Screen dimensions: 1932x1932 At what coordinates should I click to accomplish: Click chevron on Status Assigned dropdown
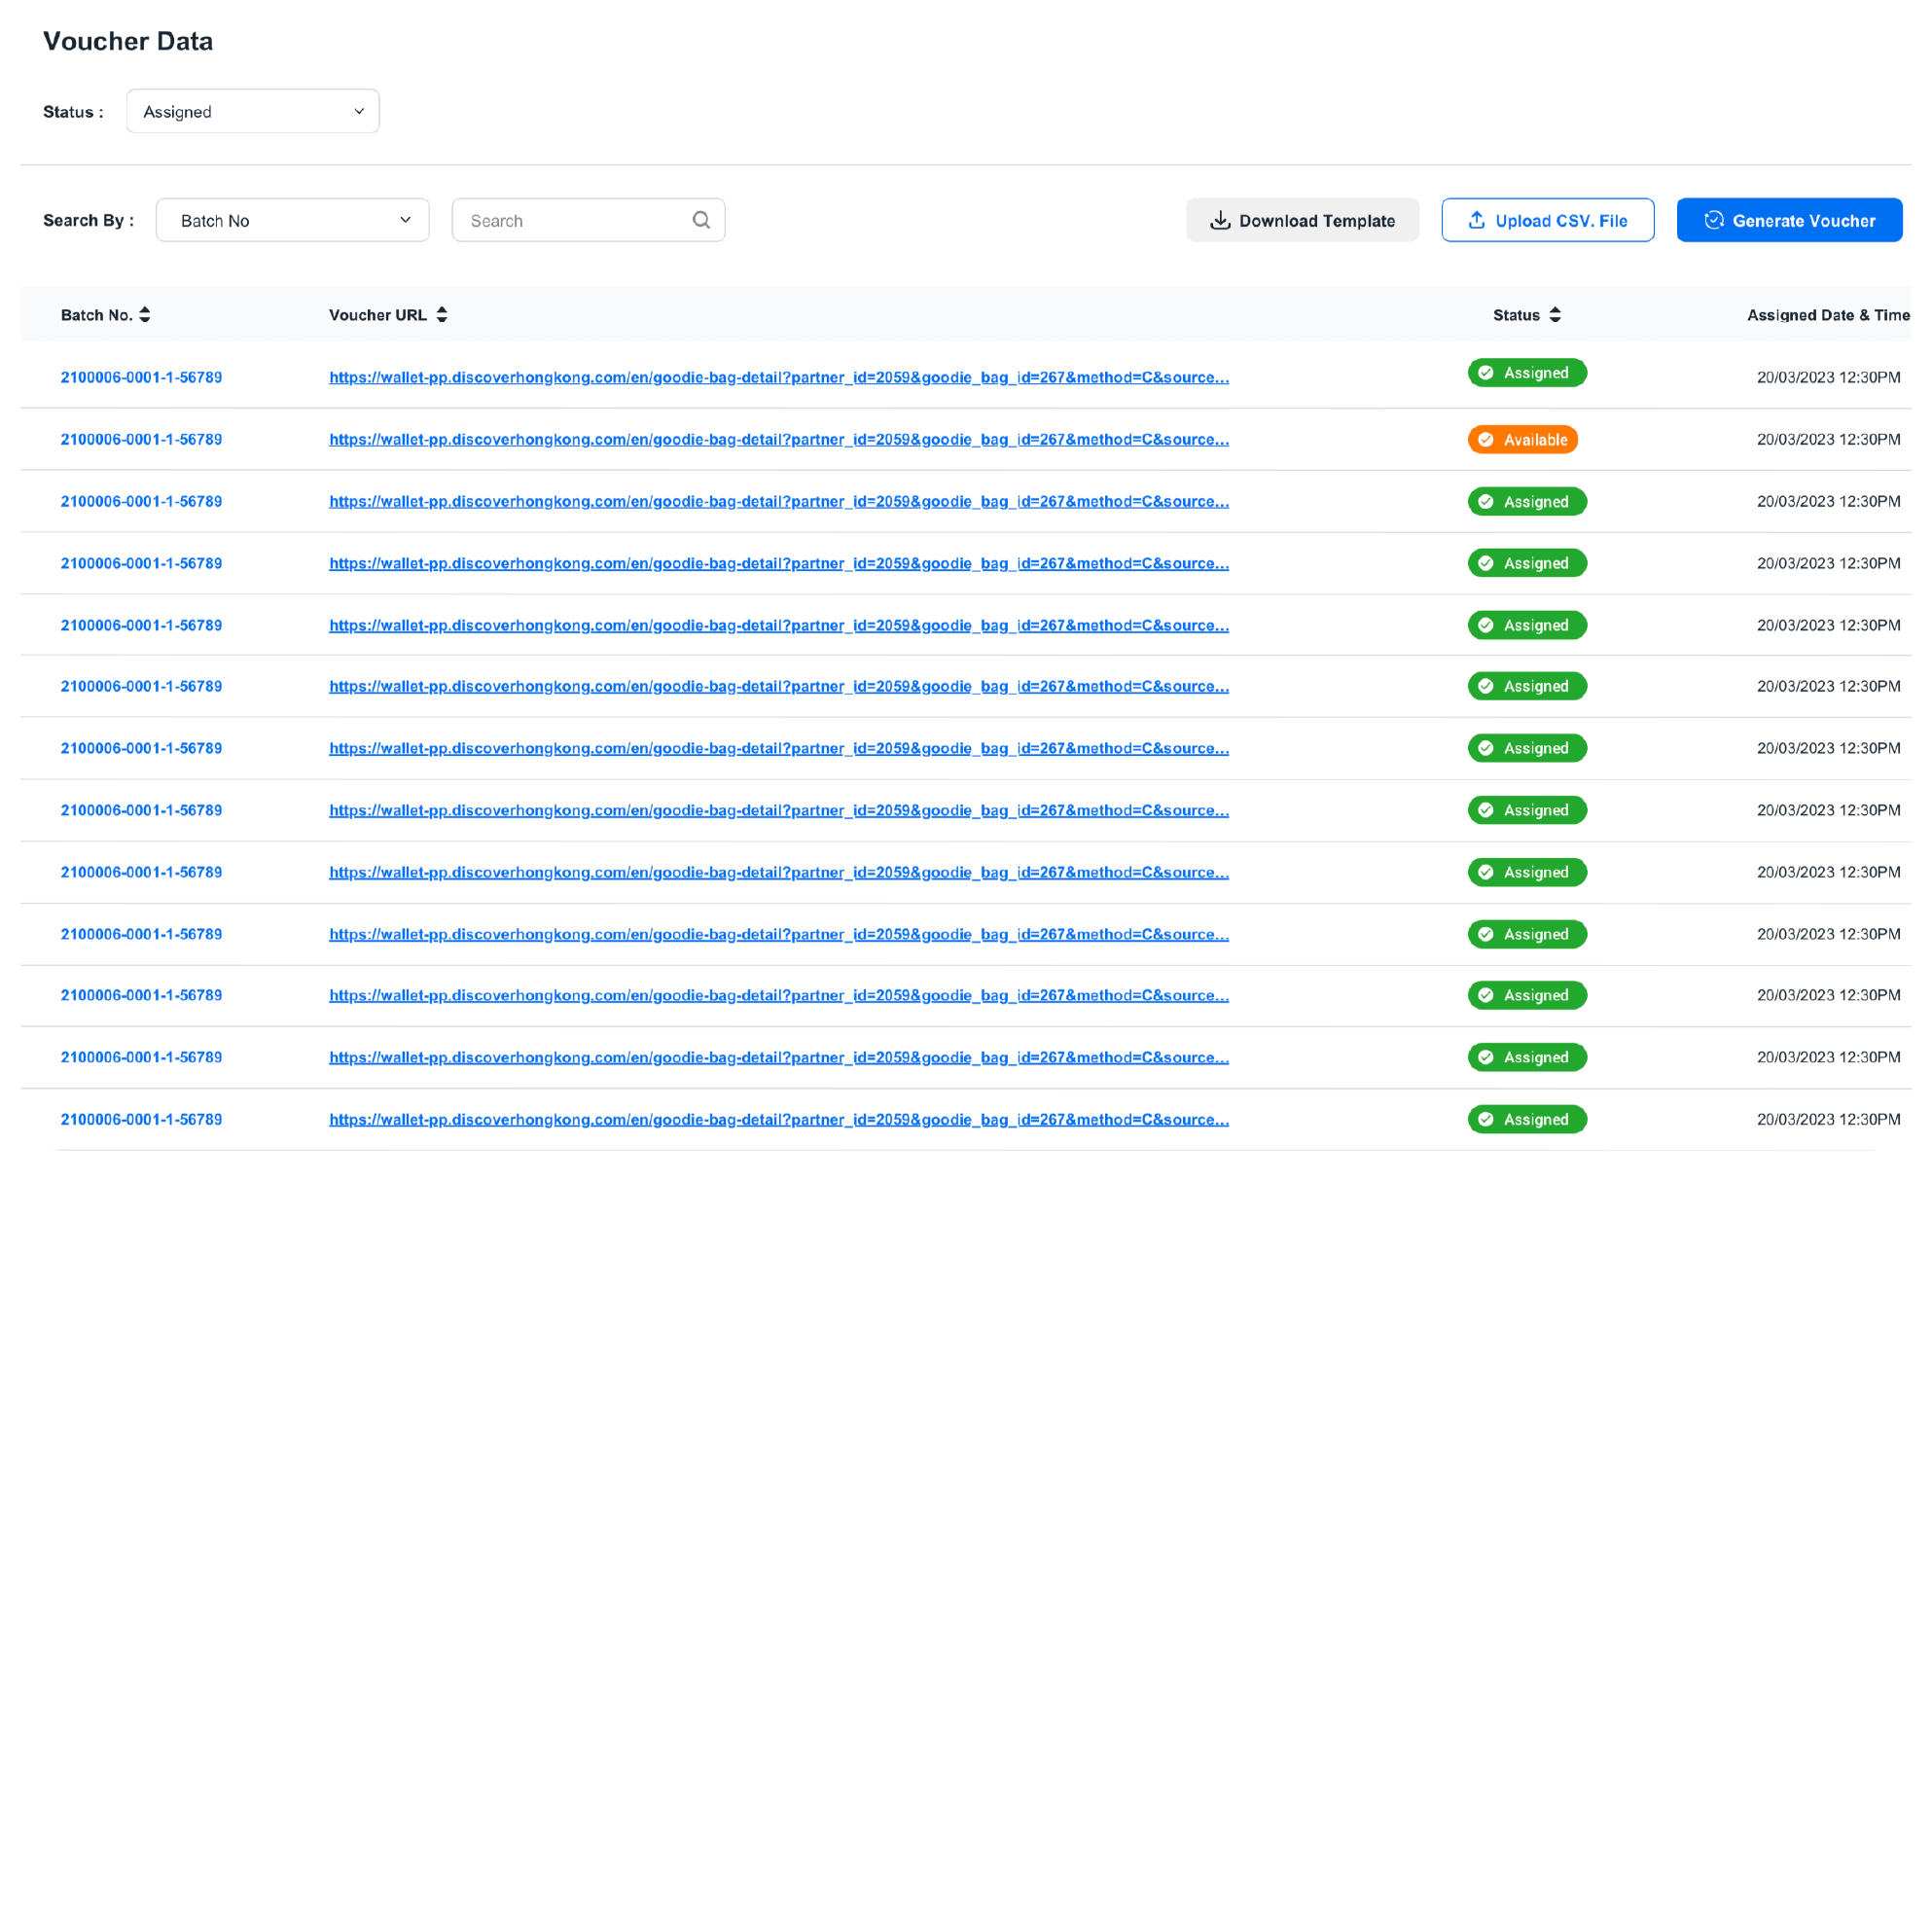[359, 112]
